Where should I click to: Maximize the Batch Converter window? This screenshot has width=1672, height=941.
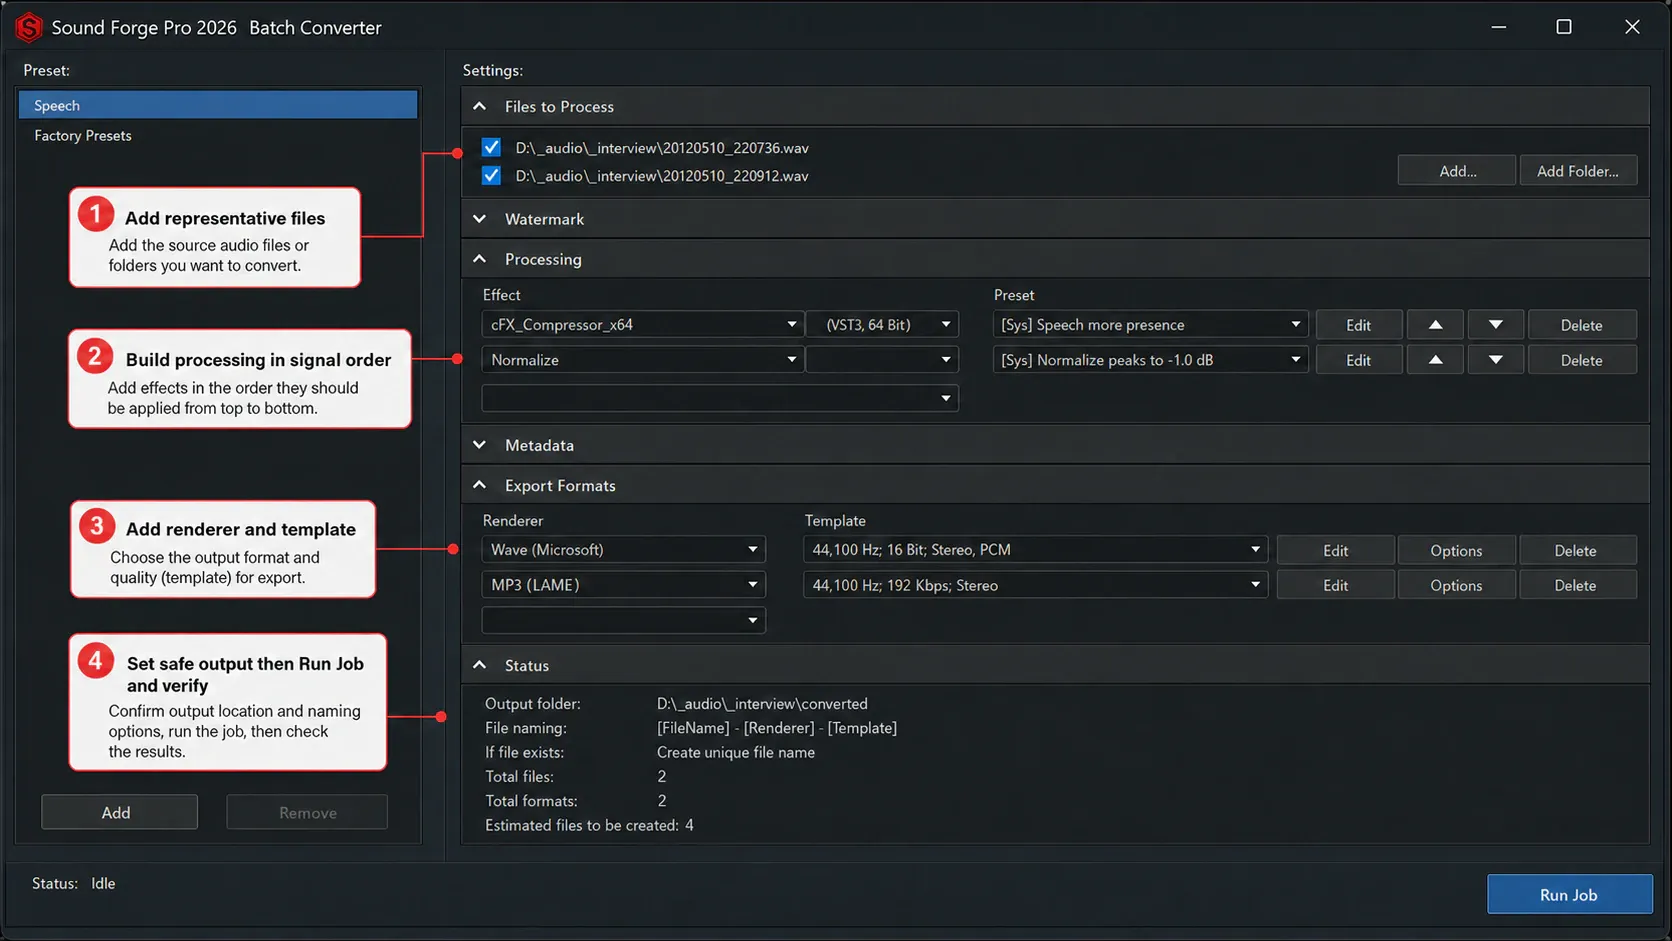(1564, 27)
